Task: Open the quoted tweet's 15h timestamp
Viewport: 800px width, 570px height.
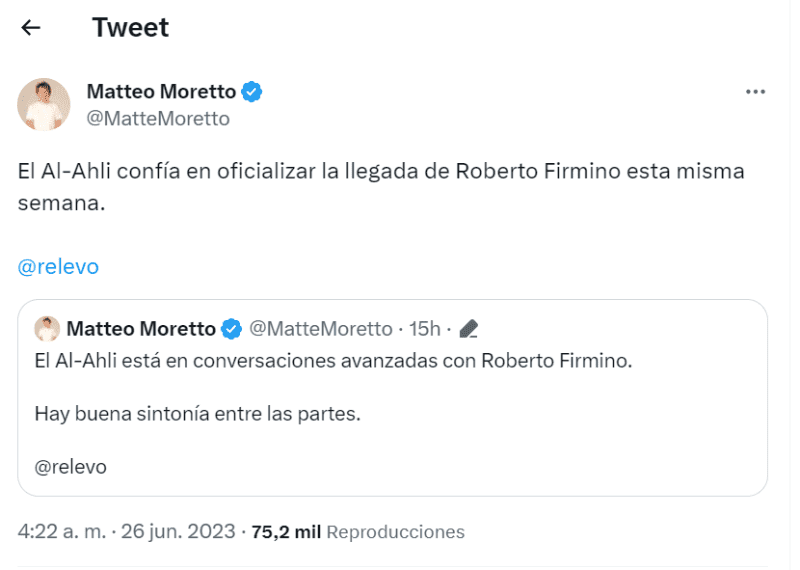Action: 425,328
